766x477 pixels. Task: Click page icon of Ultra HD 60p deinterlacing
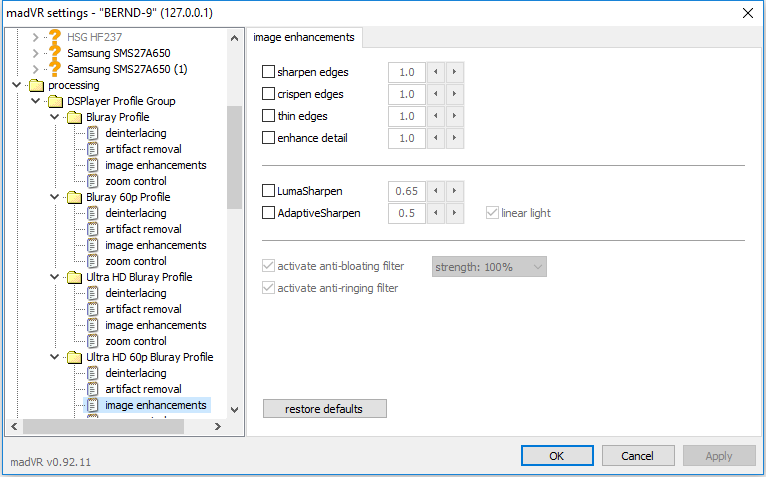pos(93,373)
